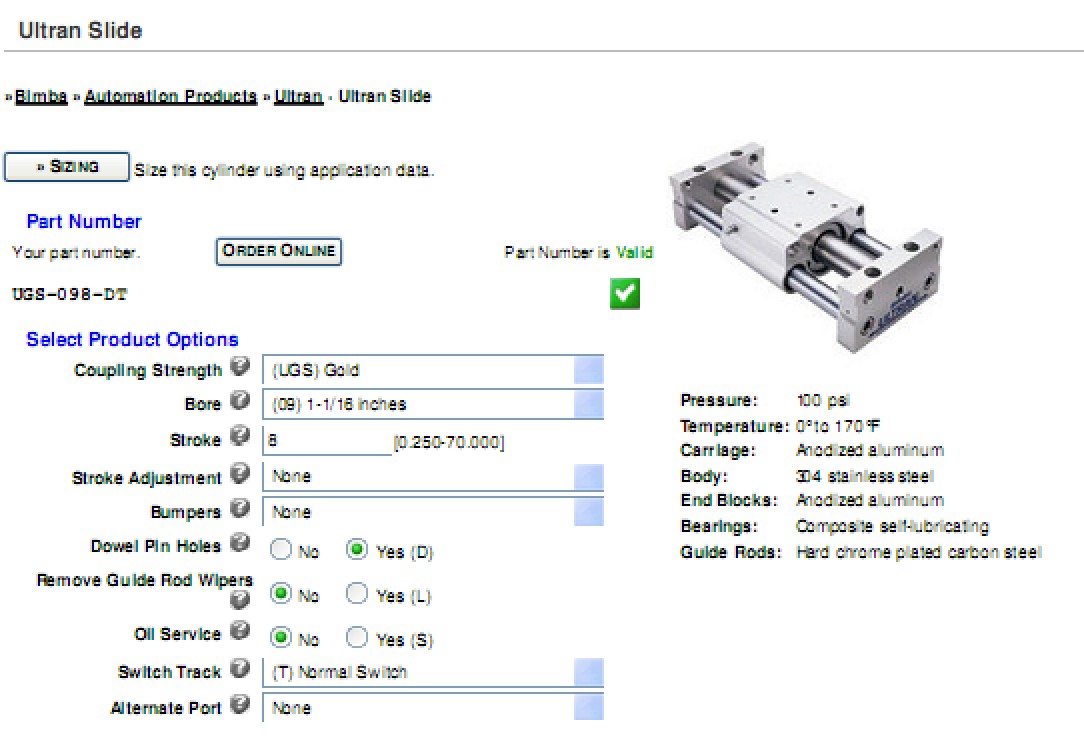Click the Temperature value 0° to 170°F
Viewport: 1084px width, 746px height.
point(838,426)
